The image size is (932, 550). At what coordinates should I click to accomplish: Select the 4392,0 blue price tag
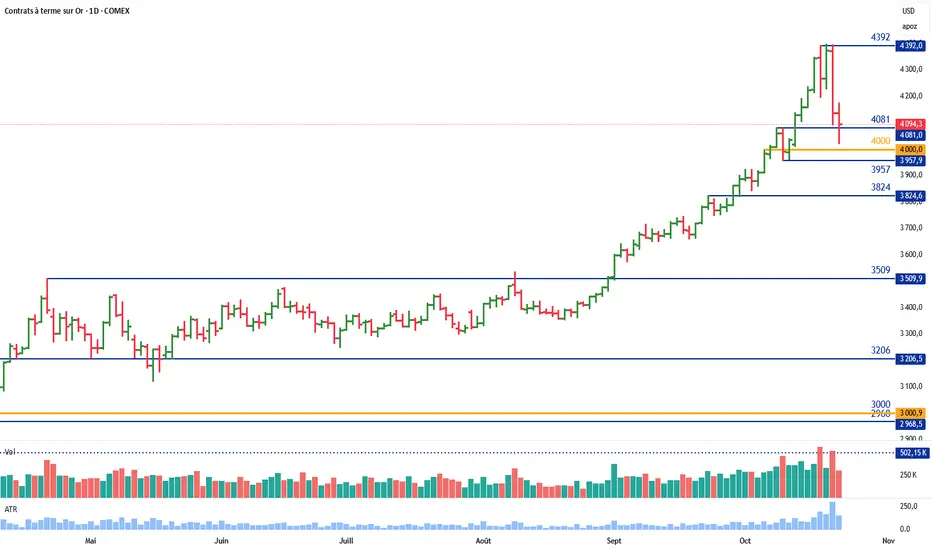coord(911,46)
